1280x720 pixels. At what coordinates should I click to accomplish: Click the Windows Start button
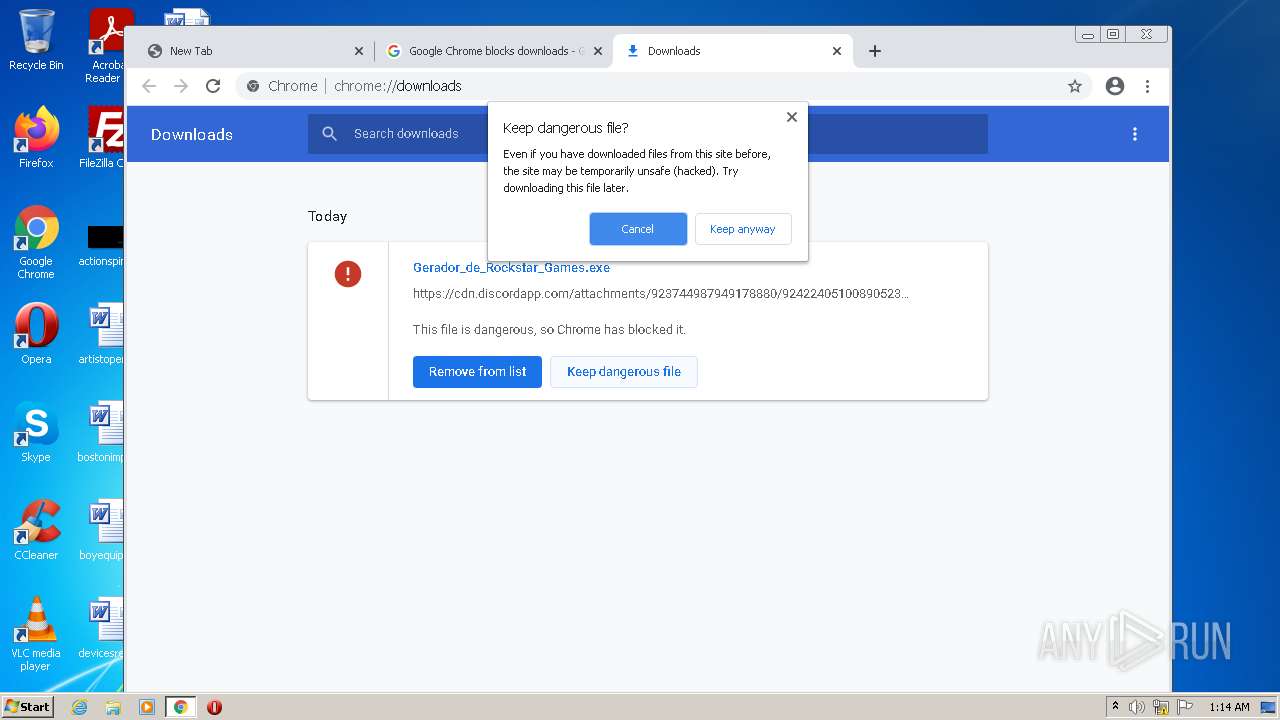[28, 706]
